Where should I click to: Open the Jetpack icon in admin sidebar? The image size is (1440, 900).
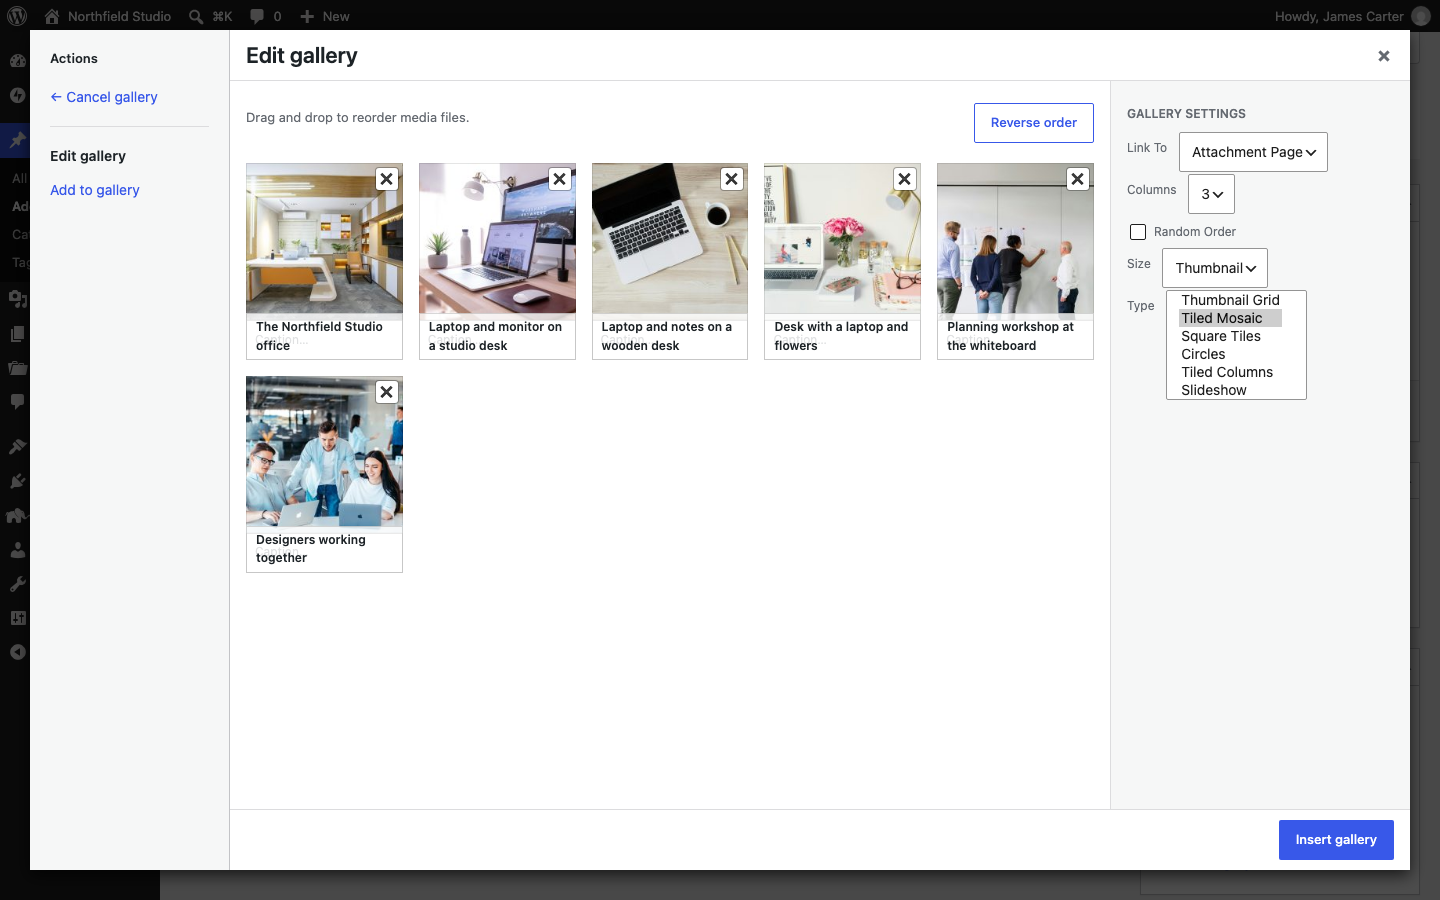pos(17,95)
